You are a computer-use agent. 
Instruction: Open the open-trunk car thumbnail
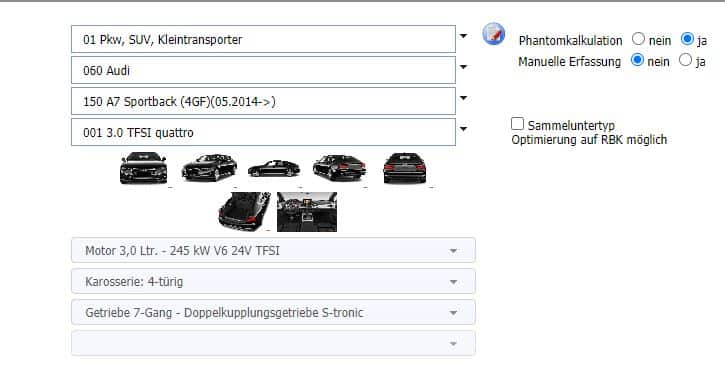tap(244, 212)
